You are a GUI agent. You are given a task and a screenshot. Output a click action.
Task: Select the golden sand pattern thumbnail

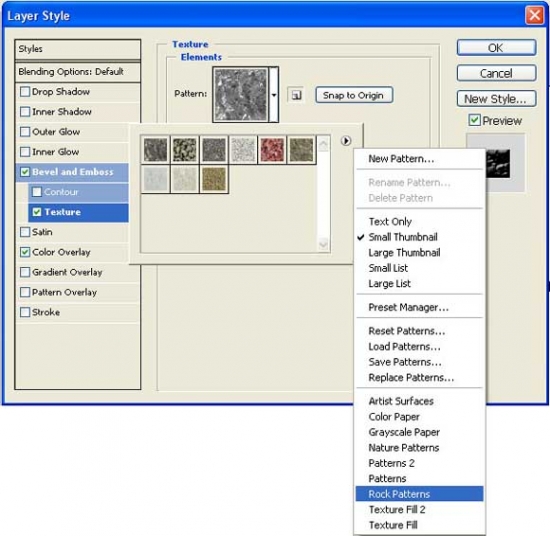click(x=214, y=179)
